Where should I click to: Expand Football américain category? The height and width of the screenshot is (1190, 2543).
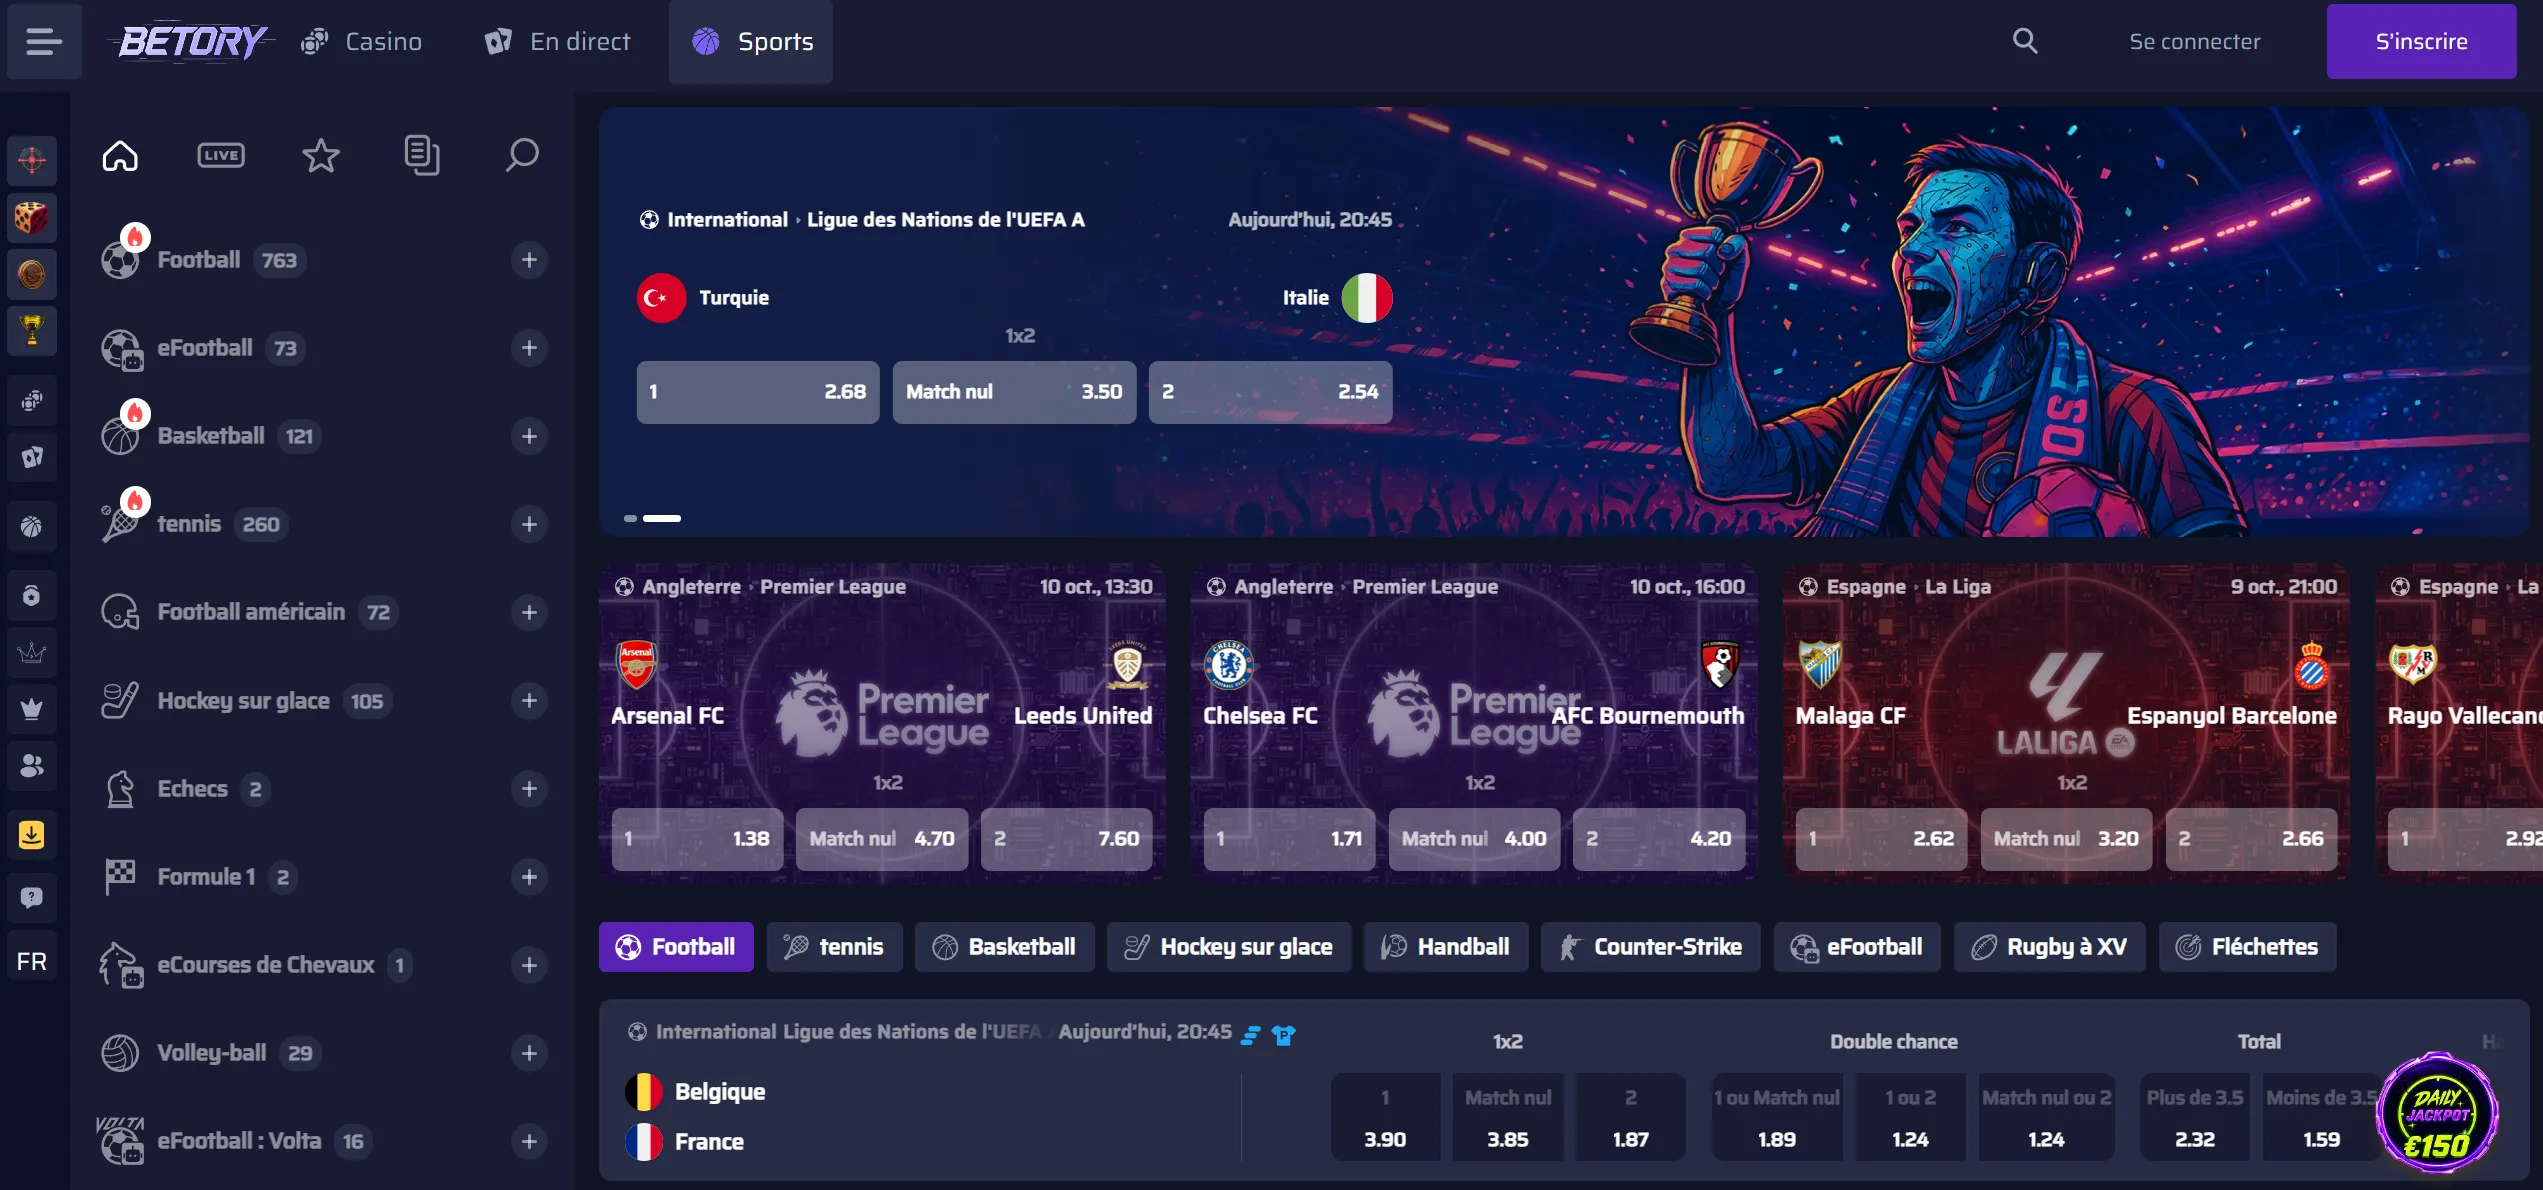coord(529,612)
